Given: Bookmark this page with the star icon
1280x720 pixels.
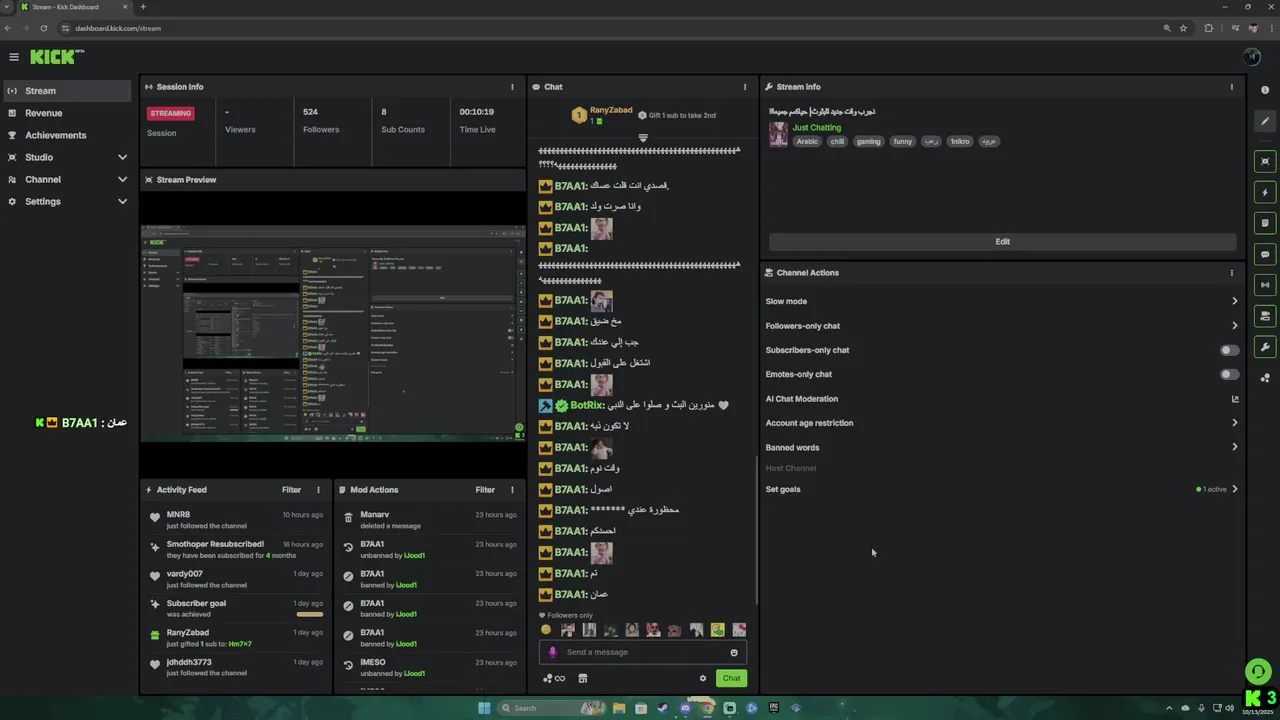Looking at the screenshot, I should tap(1183, 28).
